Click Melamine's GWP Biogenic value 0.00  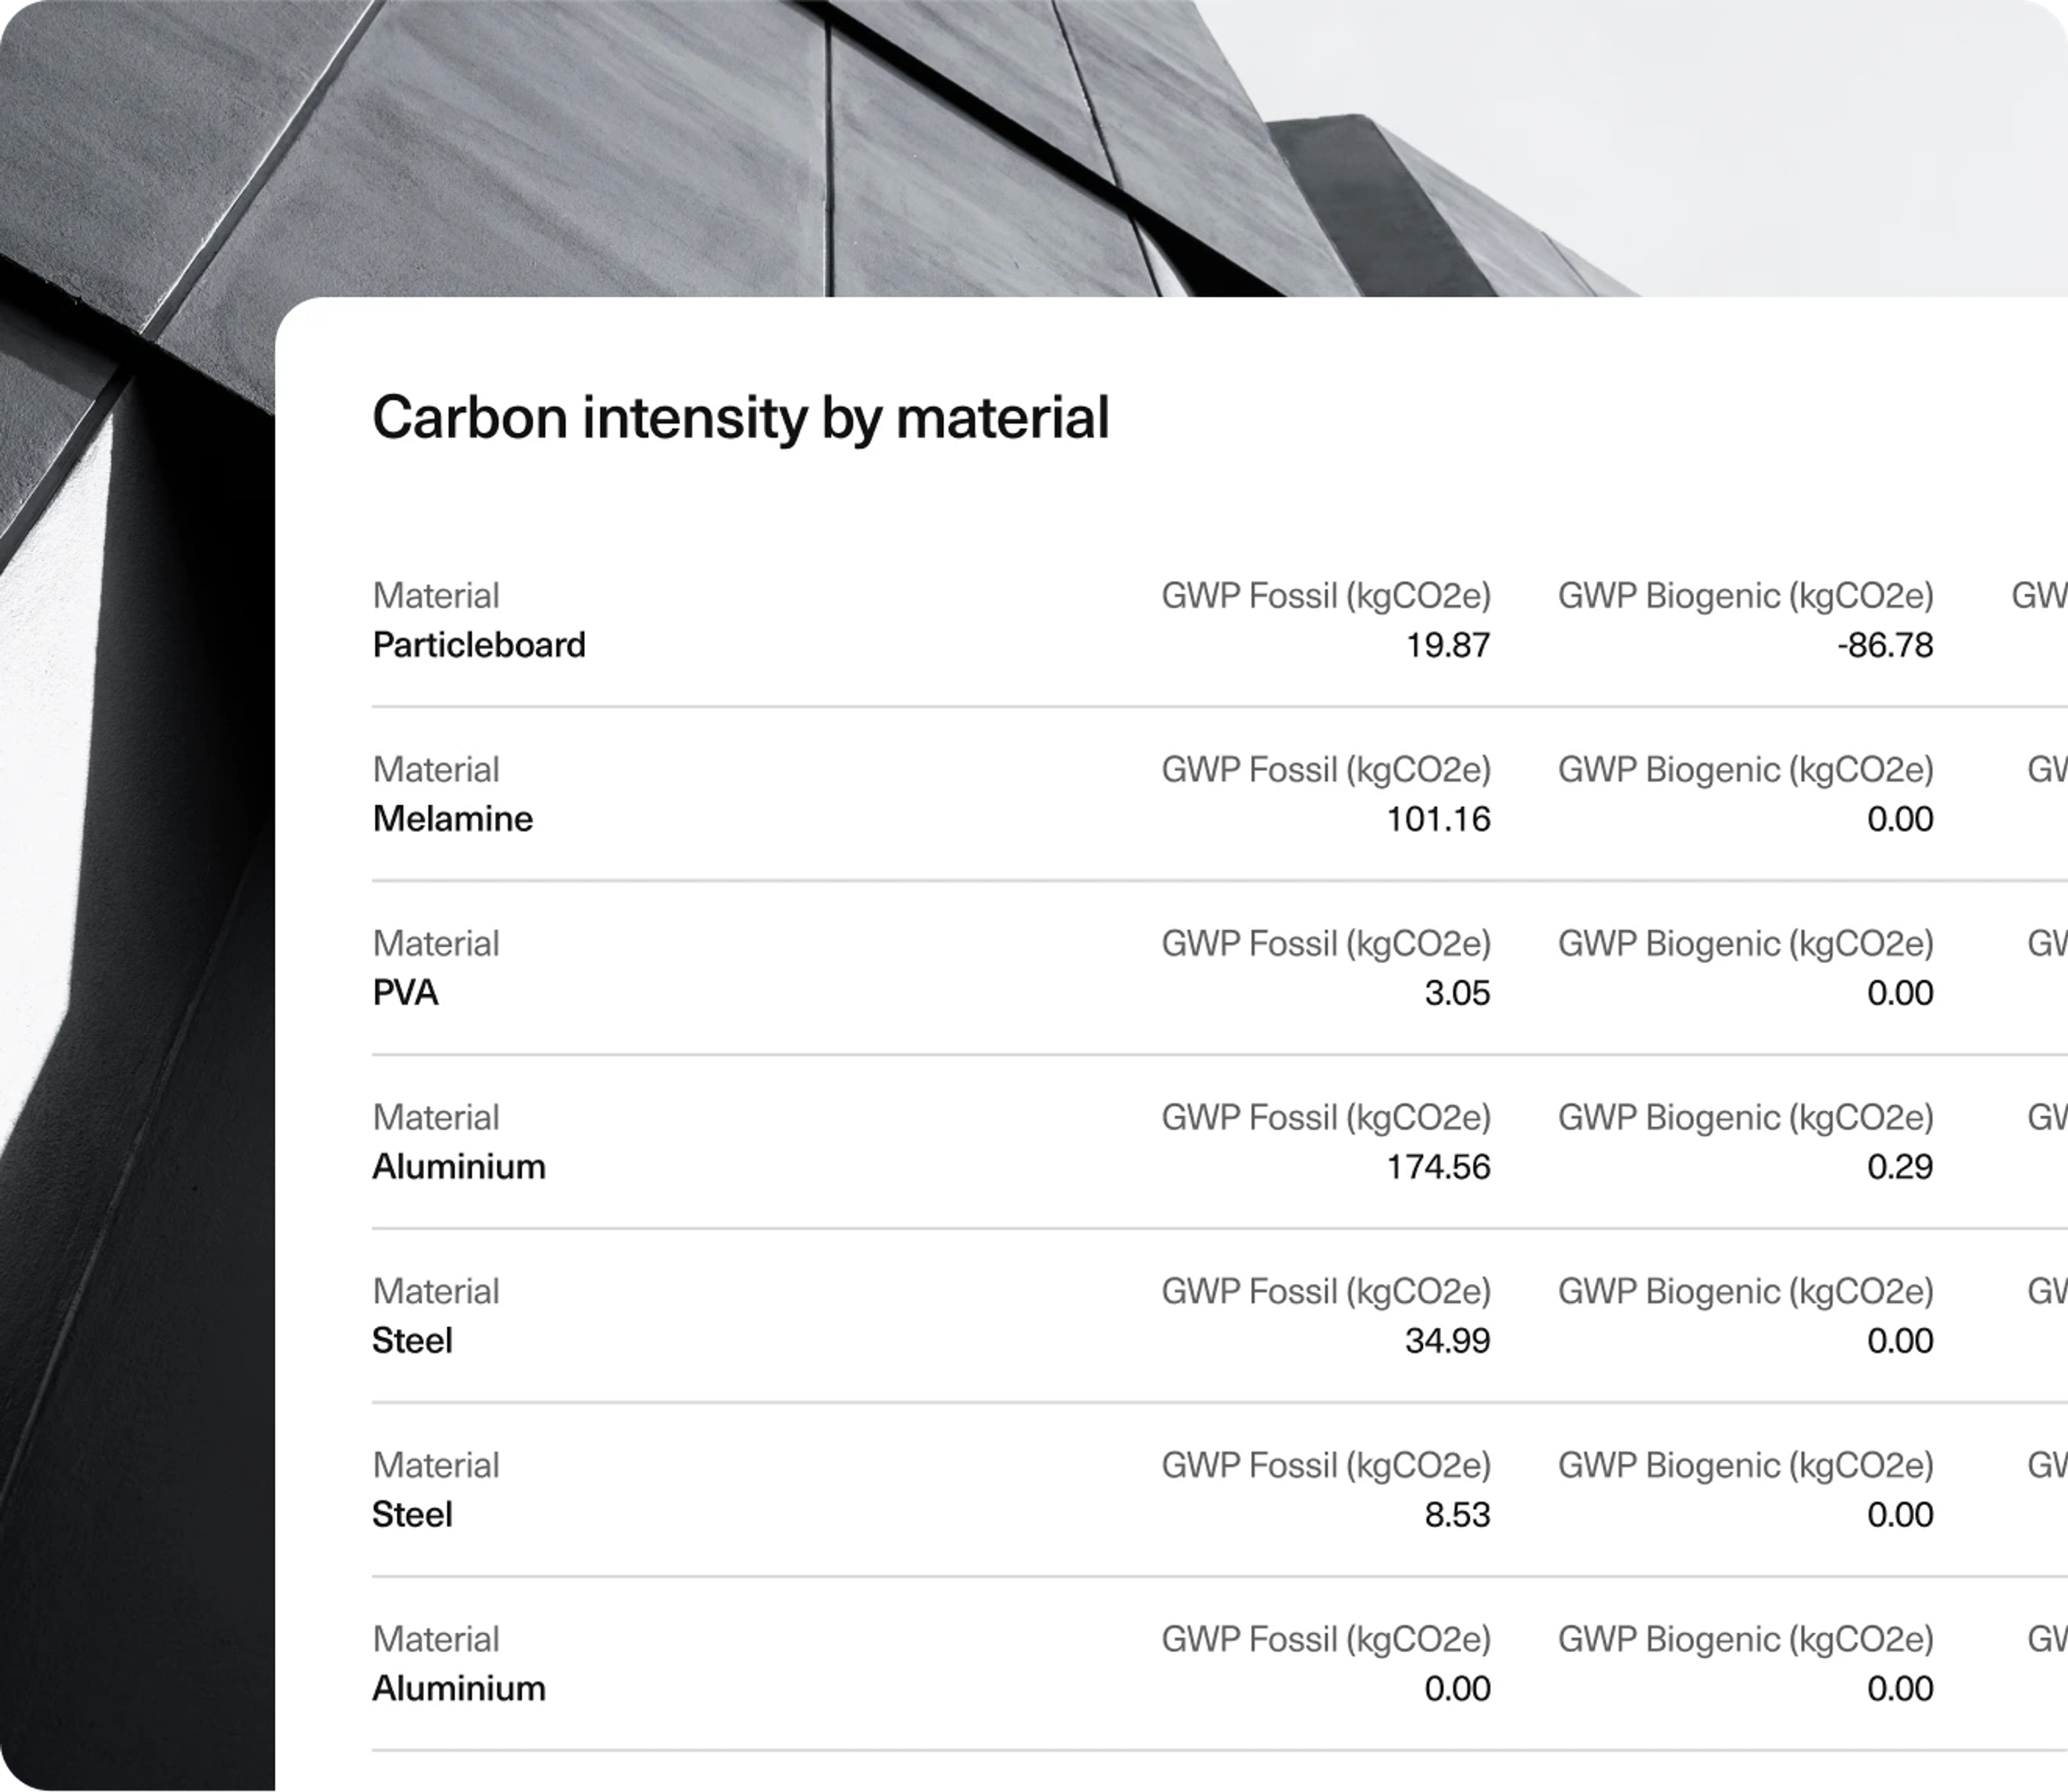click(1900, 819)
